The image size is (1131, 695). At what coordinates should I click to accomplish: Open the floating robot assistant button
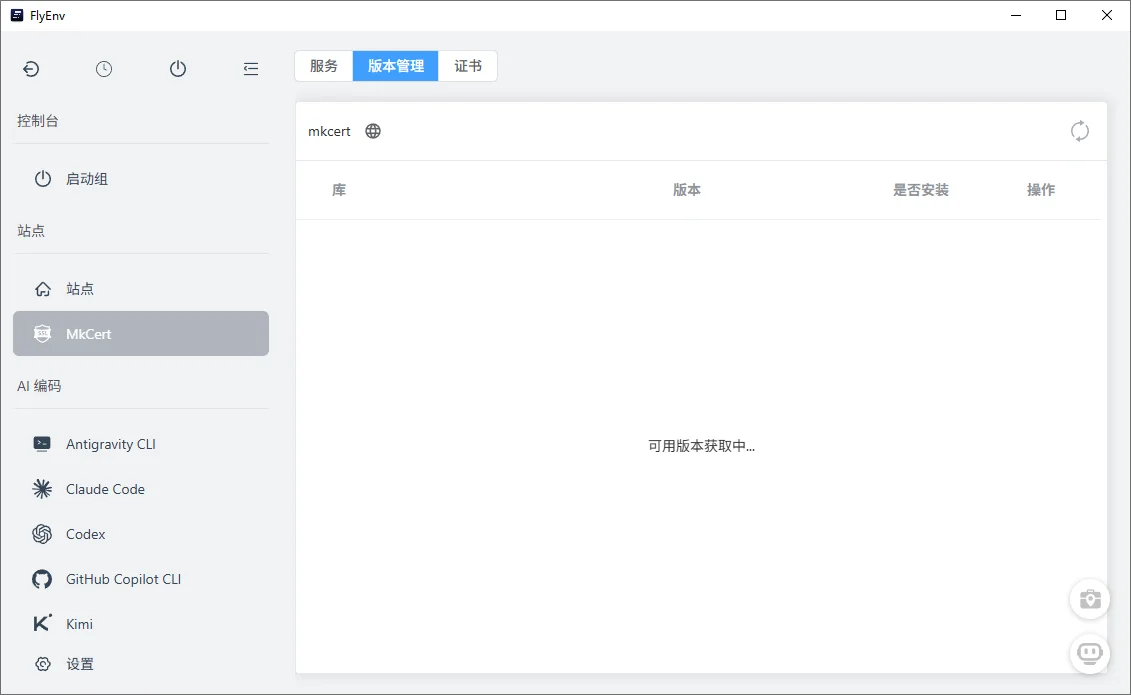click(x=1090, y=654)
